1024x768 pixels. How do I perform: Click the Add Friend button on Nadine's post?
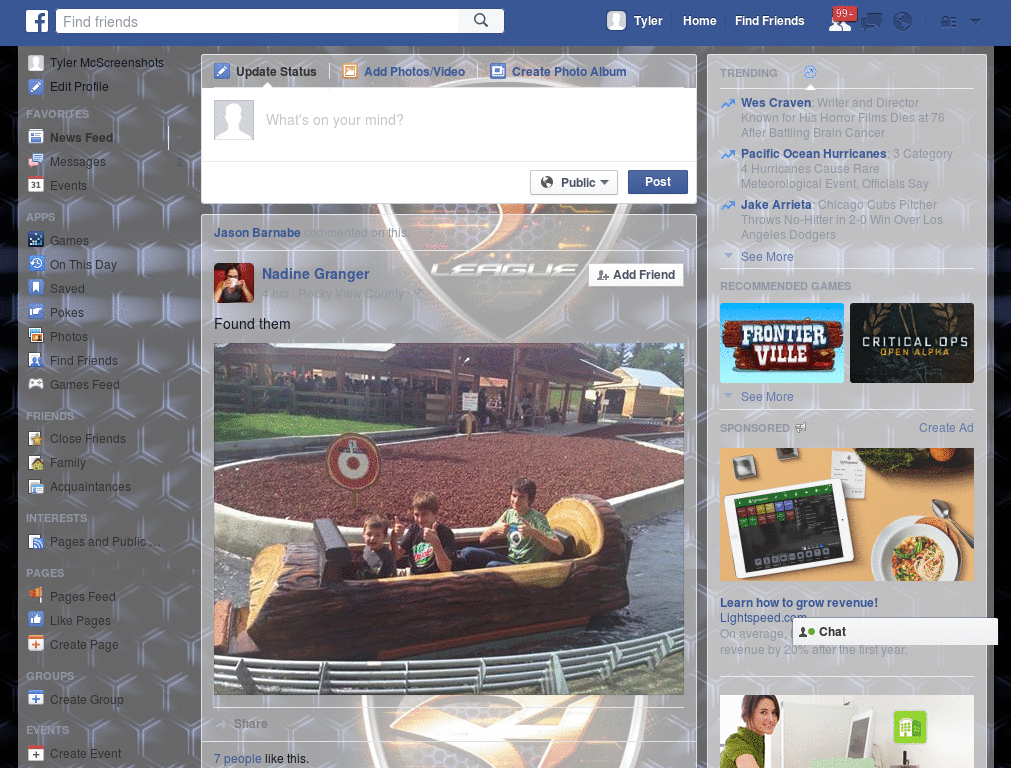click(x=636, y=274)
